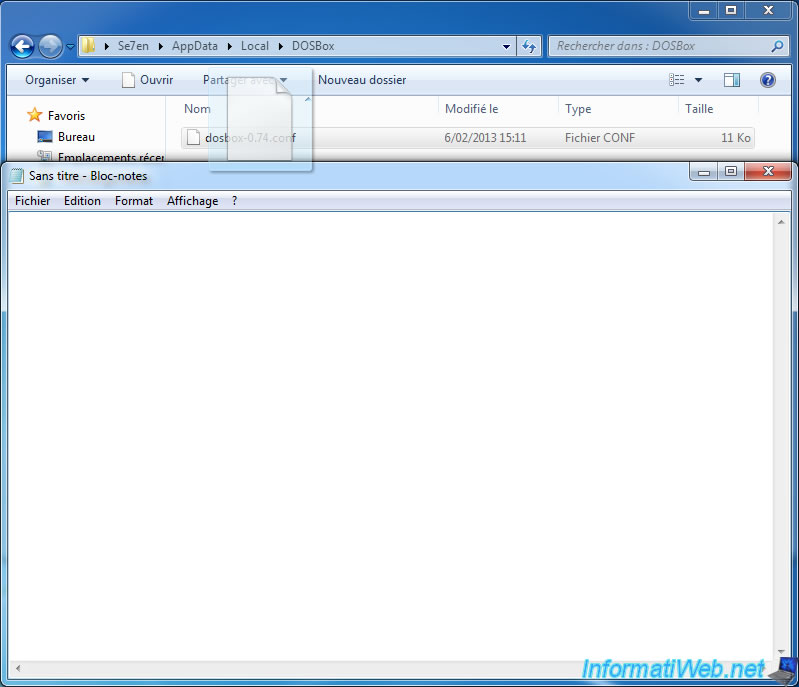Open the Organiser menu
The height and width of the screenshot is (687, 799).
(x=57, y=80)
